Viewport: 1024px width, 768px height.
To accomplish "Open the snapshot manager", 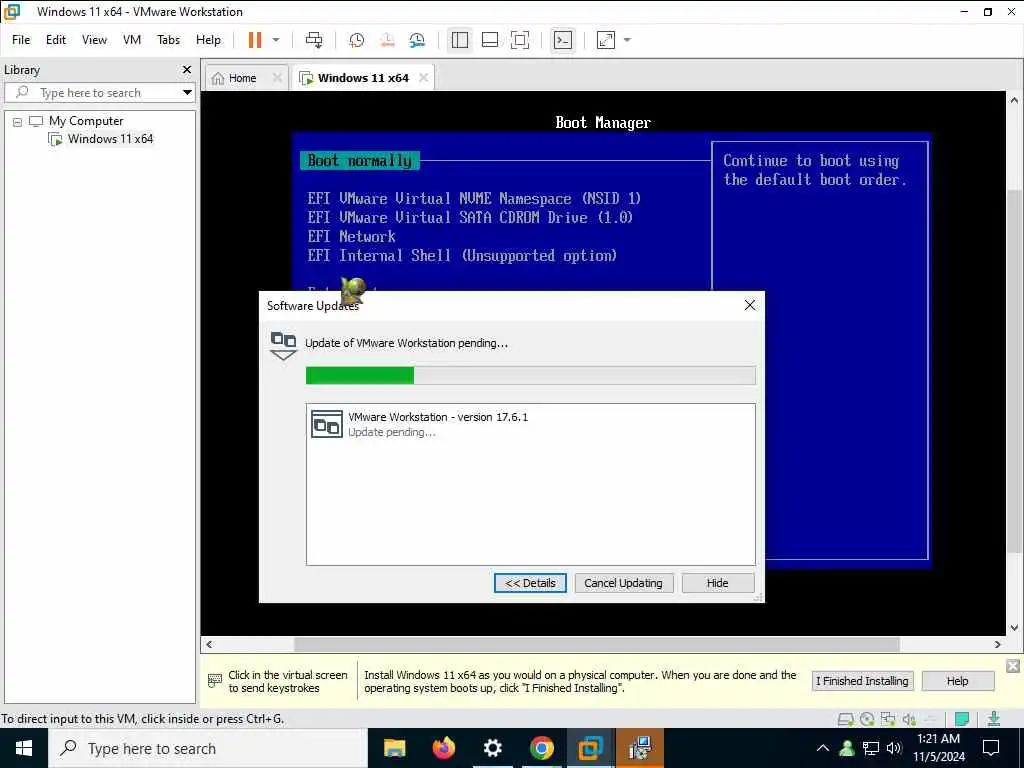I will 417,40.
